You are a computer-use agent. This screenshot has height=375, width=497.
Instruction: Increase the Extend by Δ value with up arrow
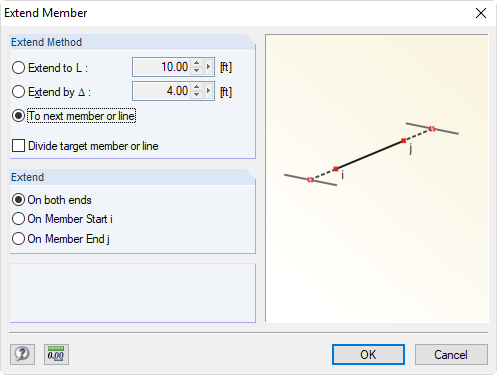pyautogui.click(x=197, y=87)
